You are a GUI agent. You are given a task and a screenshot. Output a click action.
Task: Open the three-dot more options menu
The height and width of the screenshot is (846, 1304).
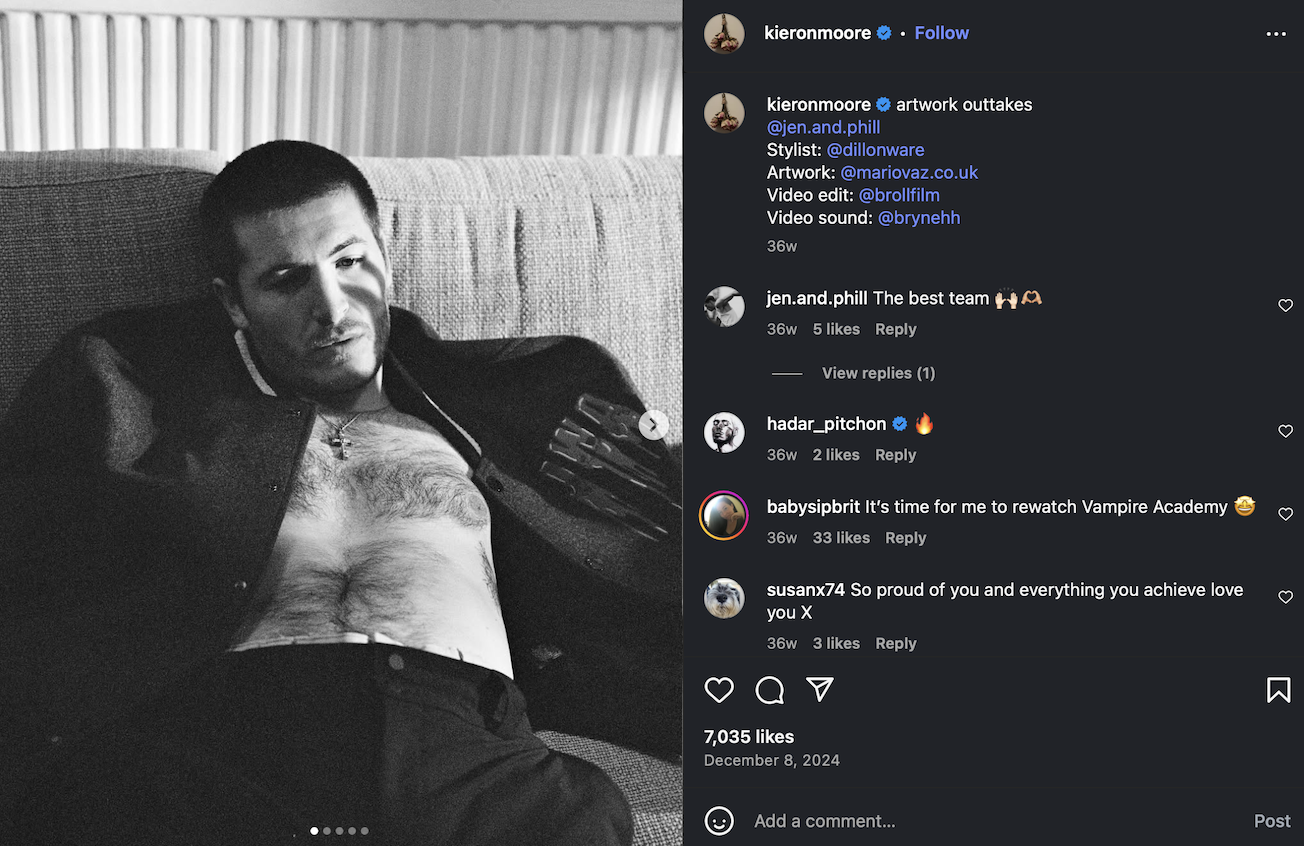point(1276,34)
